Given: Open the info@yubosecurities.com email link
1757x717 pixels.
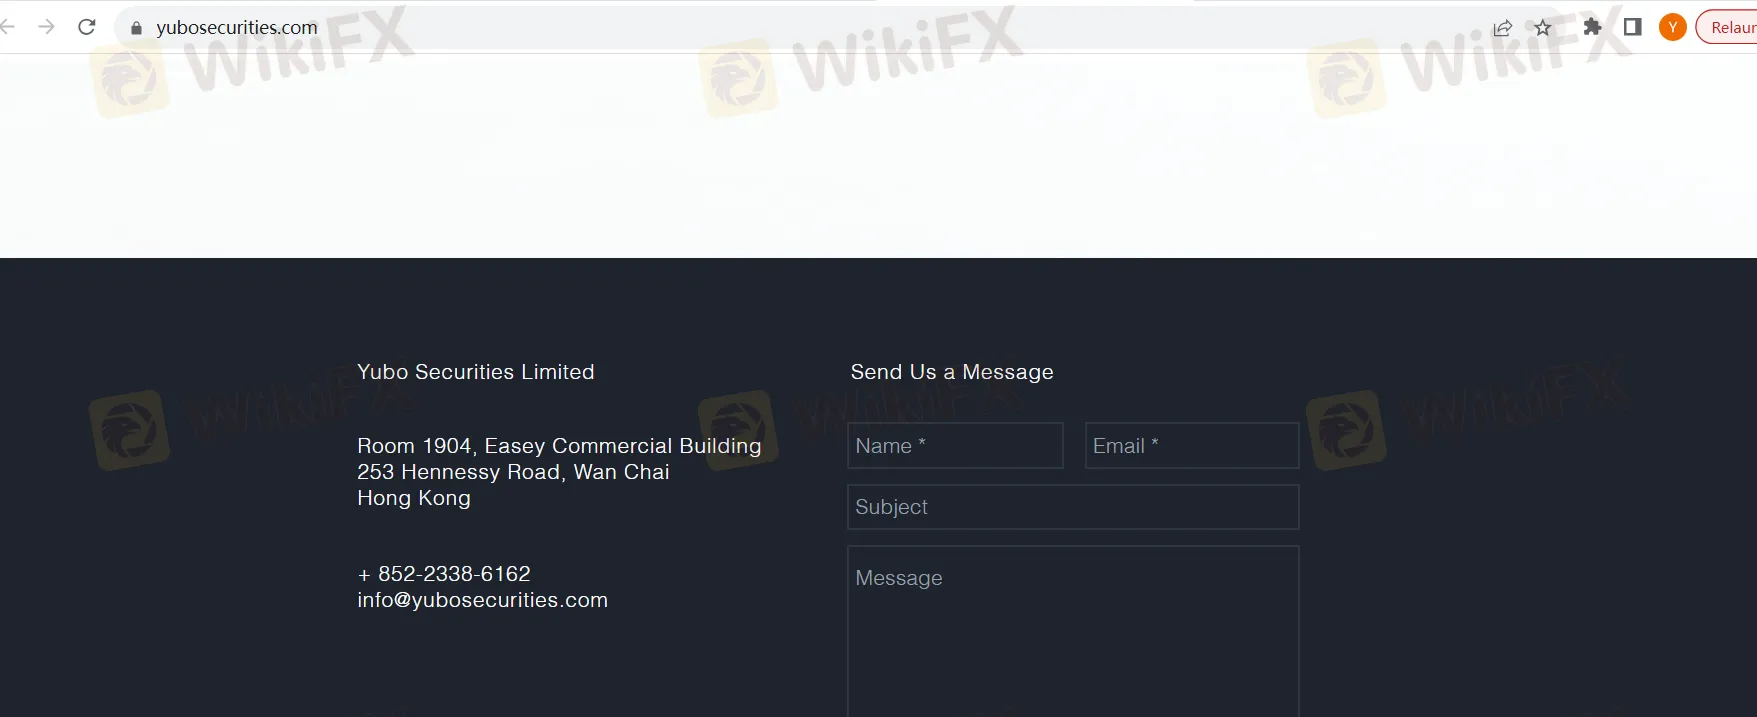Looking at the screenshot, I should point(482,600).
